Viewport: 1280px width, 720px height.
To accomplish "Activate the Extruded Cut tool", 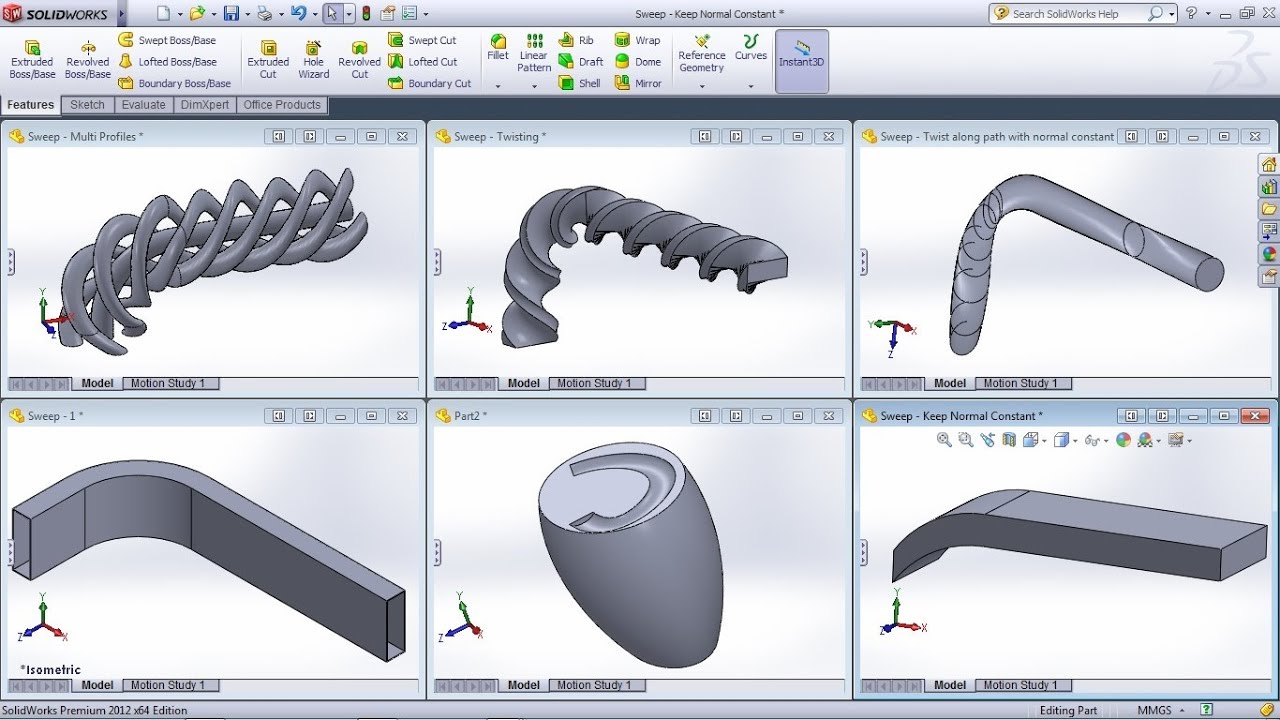I will coord(268,60).
